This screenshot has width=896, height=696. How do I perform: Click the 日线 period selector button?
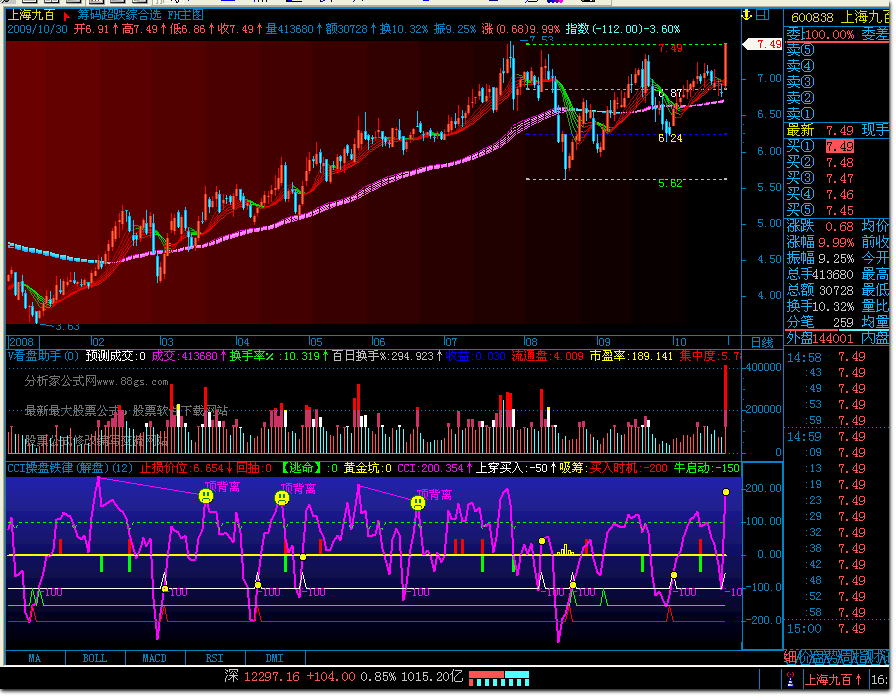[761, 341]
